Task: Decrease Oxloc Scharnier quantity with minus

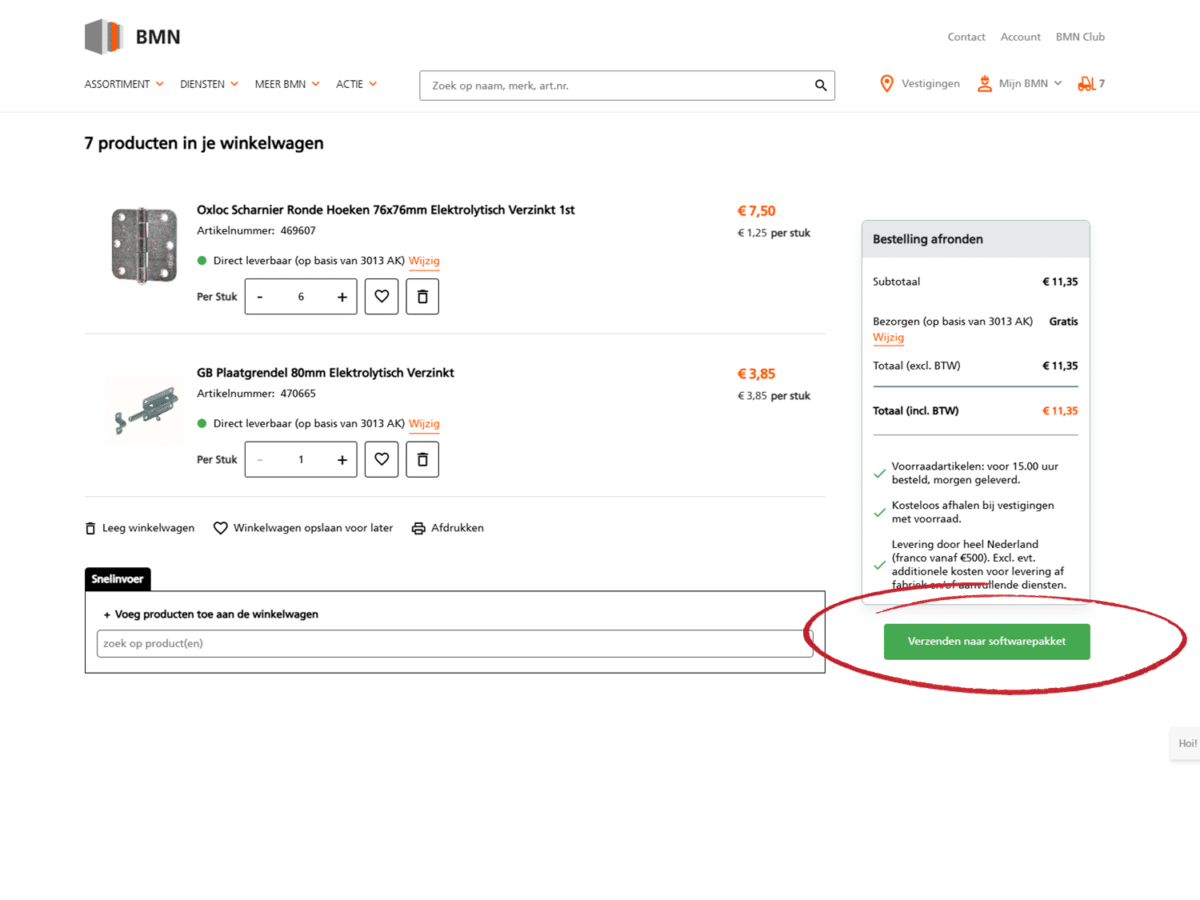Action: (x=260, y=297)
